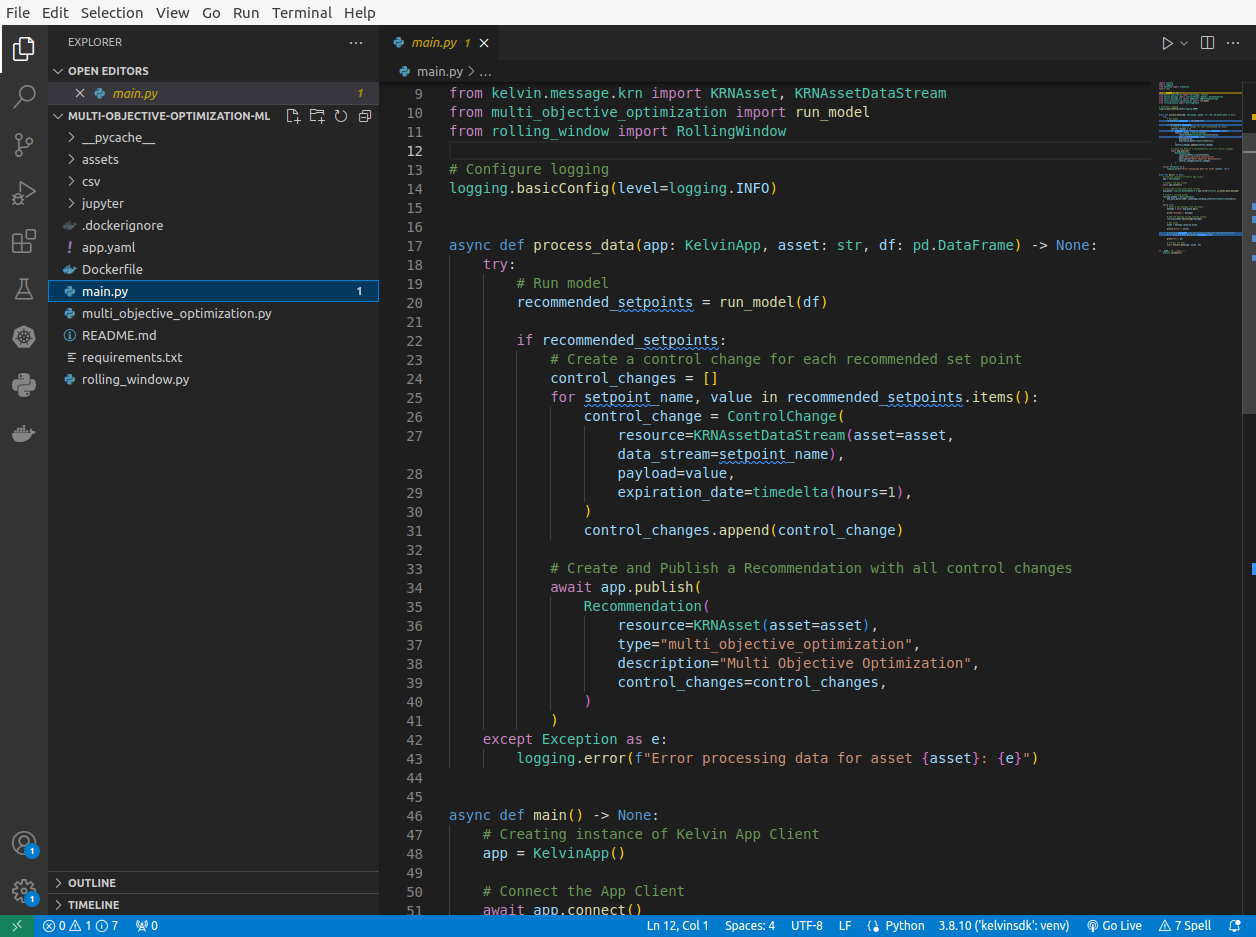Open the Testing flask view
The image size is (1256, 937).
pos(24,289)
